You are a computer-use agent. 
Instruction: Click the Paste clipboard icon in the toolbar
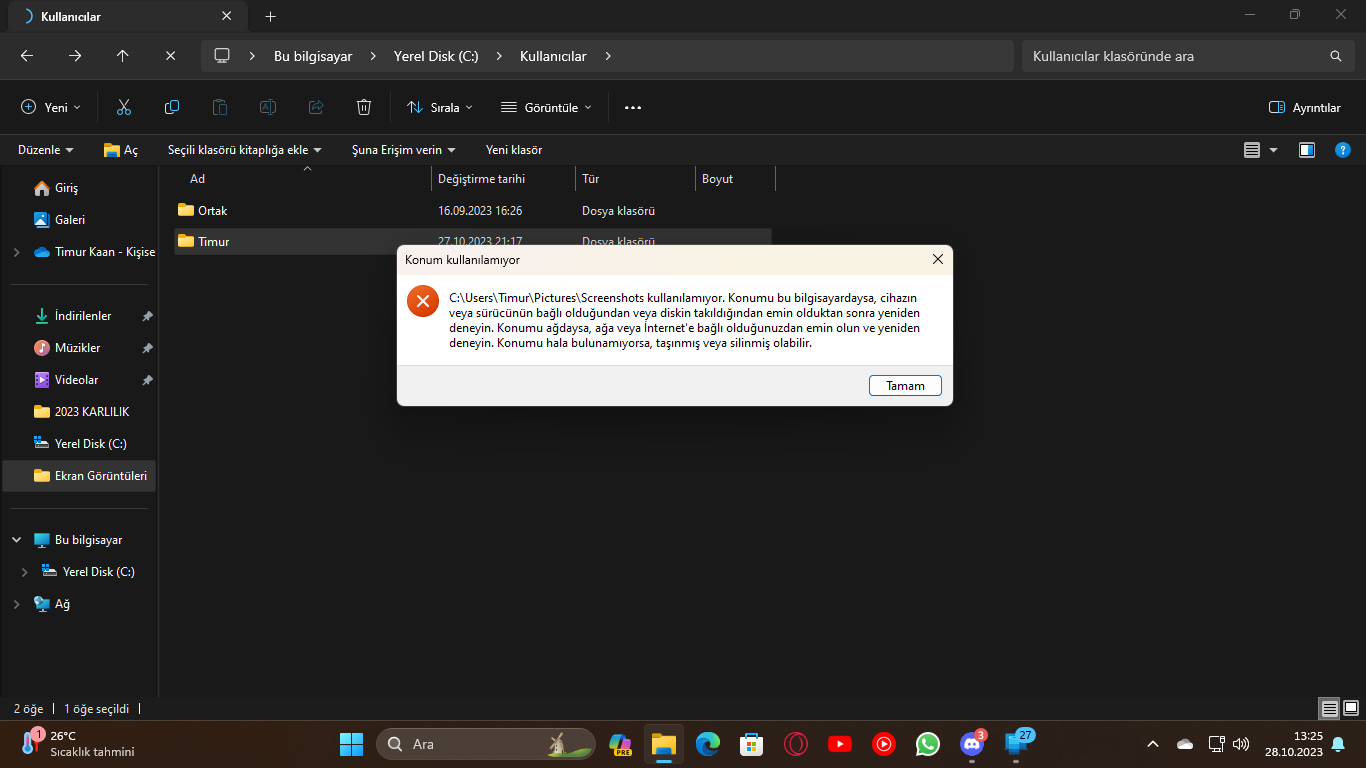click(220, 107)
